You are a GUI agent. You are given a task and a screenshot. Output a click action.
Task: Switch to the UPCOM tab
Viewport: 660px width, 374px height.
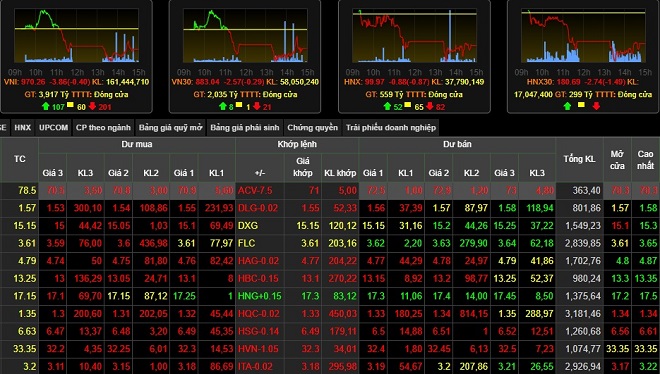coord(53,127)
